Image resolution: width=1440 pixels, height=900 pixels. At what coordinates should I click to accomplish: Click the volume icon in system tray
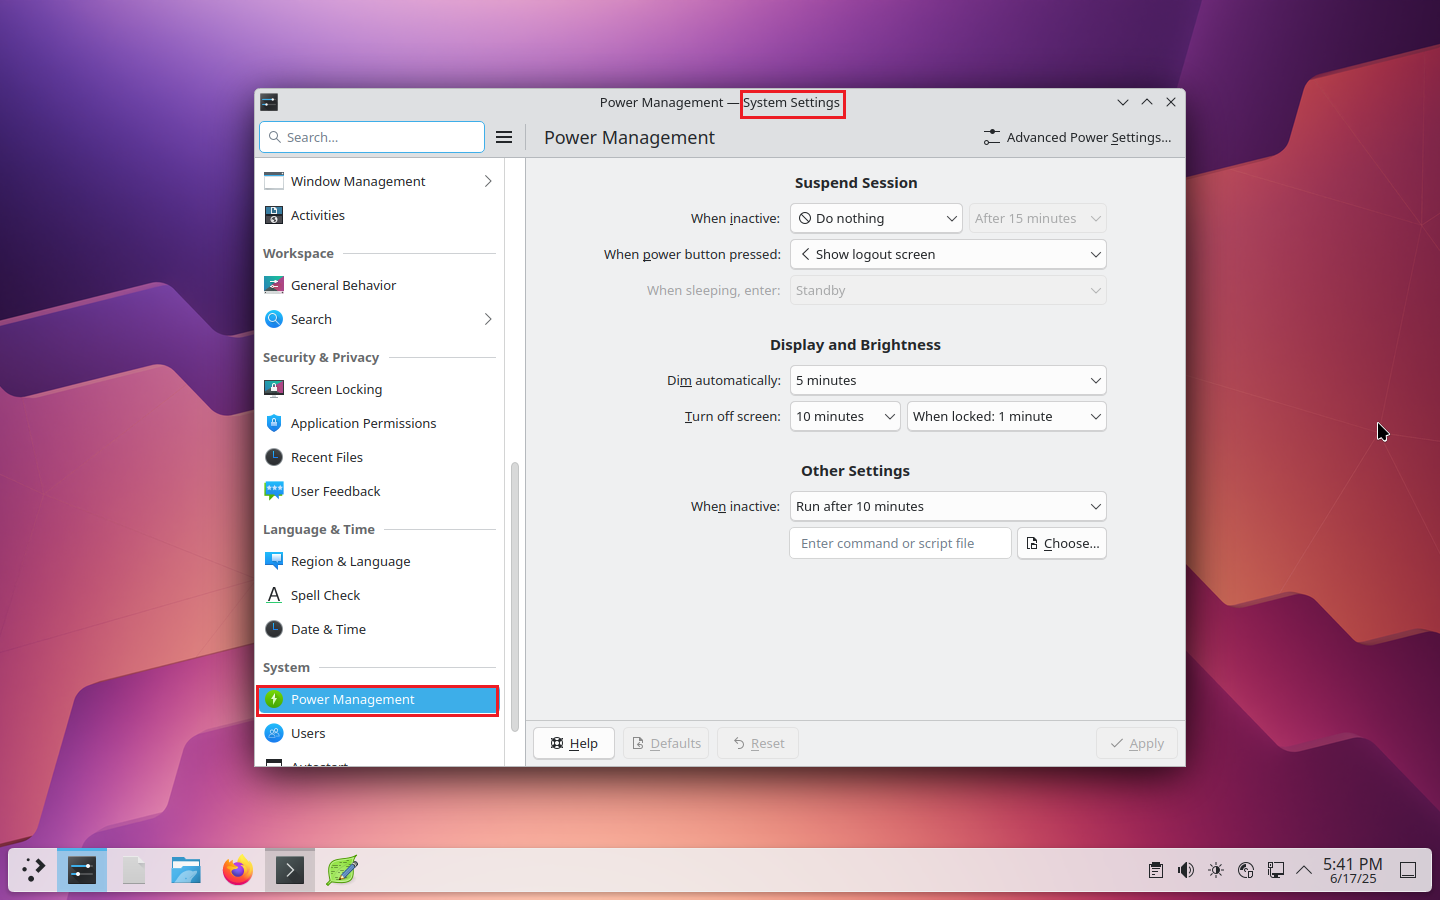(x=1186, y=870)
